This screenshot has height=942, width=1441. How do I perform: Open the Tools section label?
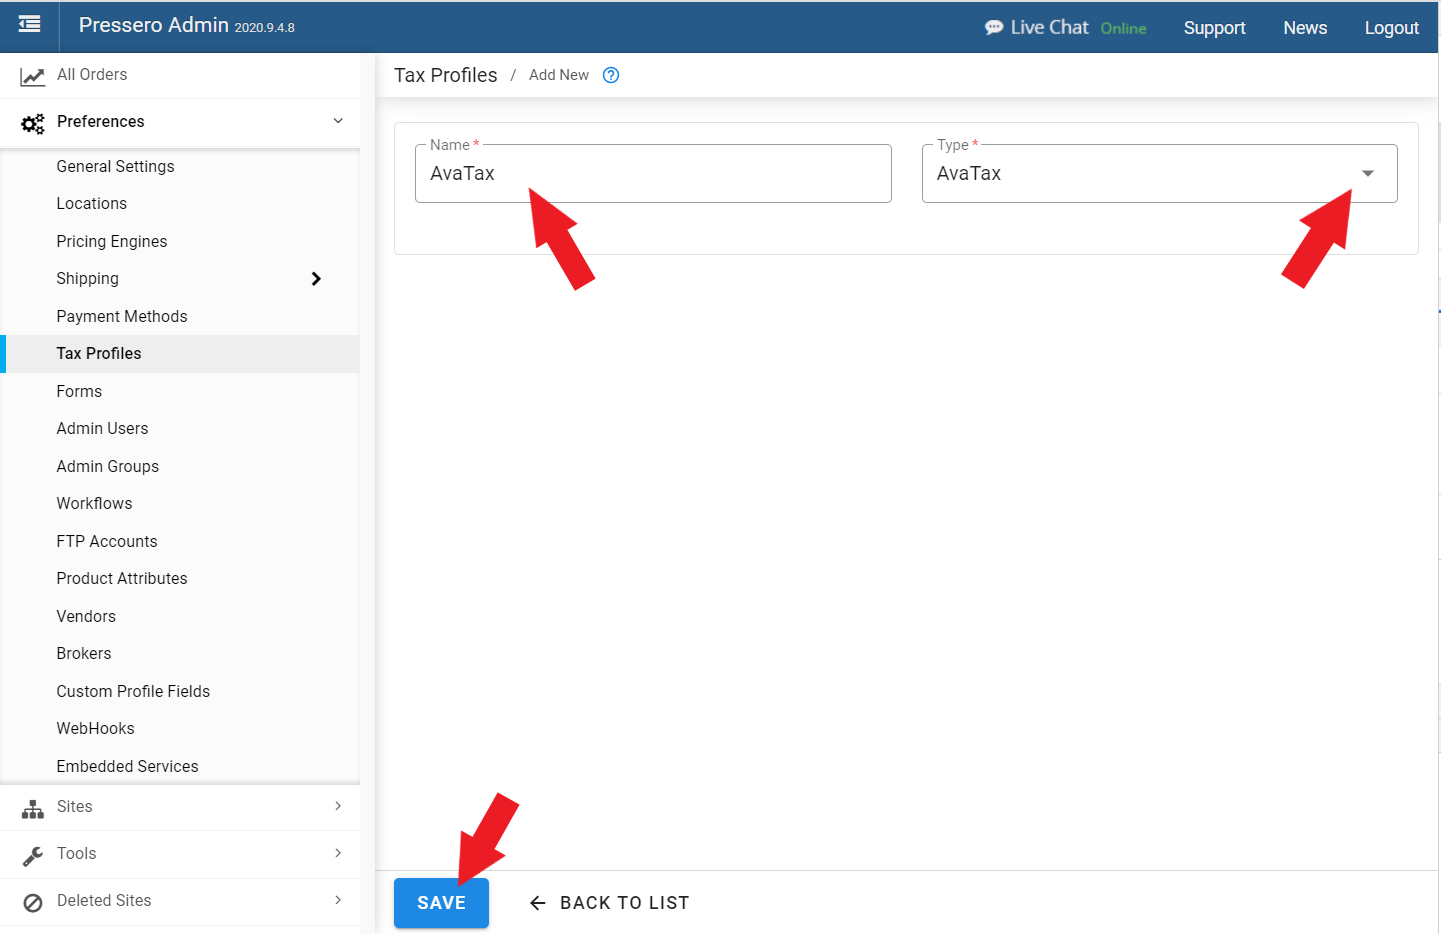(x=77, y=854)
